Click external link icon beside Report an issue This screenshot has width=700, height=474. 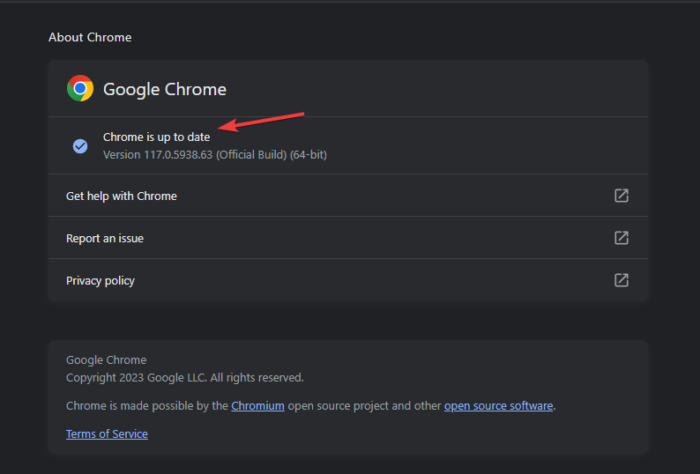pyautogui.click(x=621, y=238)
